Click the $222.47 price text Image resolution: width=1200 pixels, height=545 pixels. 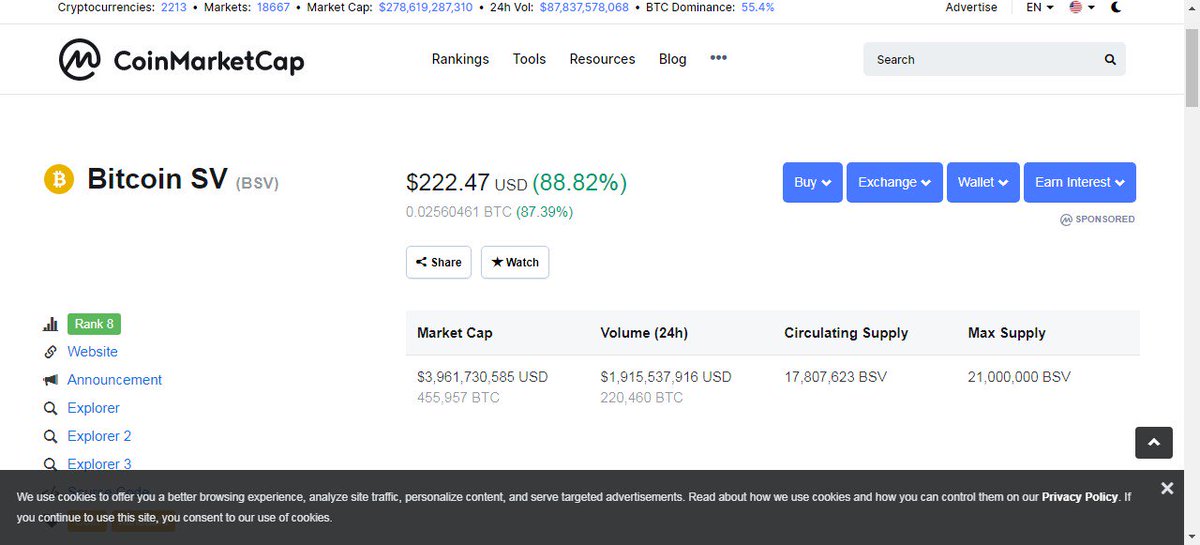click(448, 183)
